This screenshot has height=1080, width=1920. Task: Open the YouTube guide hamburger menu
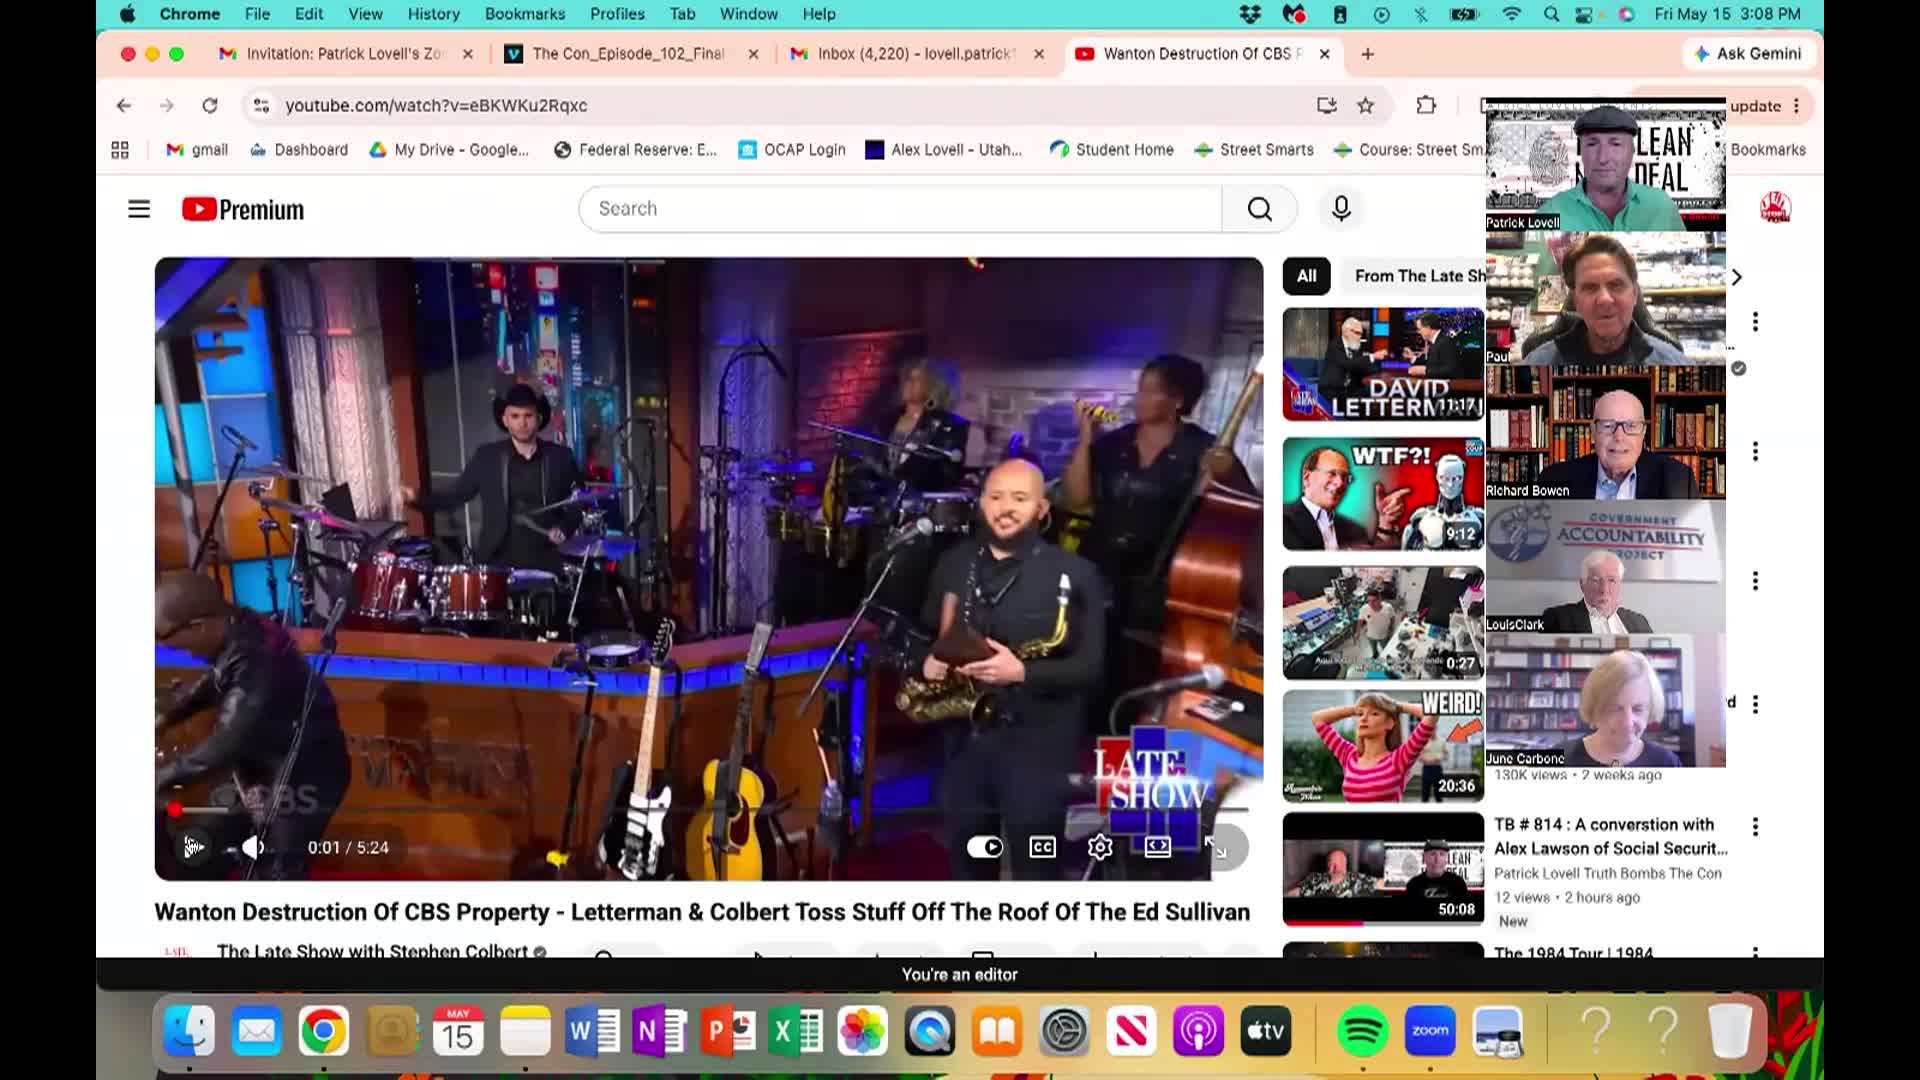pyautogui.click(x=139, y=209)
